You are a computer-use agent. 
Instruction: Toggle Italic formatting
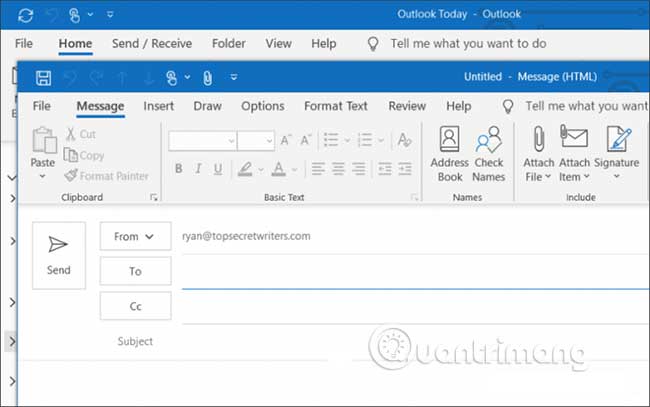pyautogui.click(x=198, y=169)
